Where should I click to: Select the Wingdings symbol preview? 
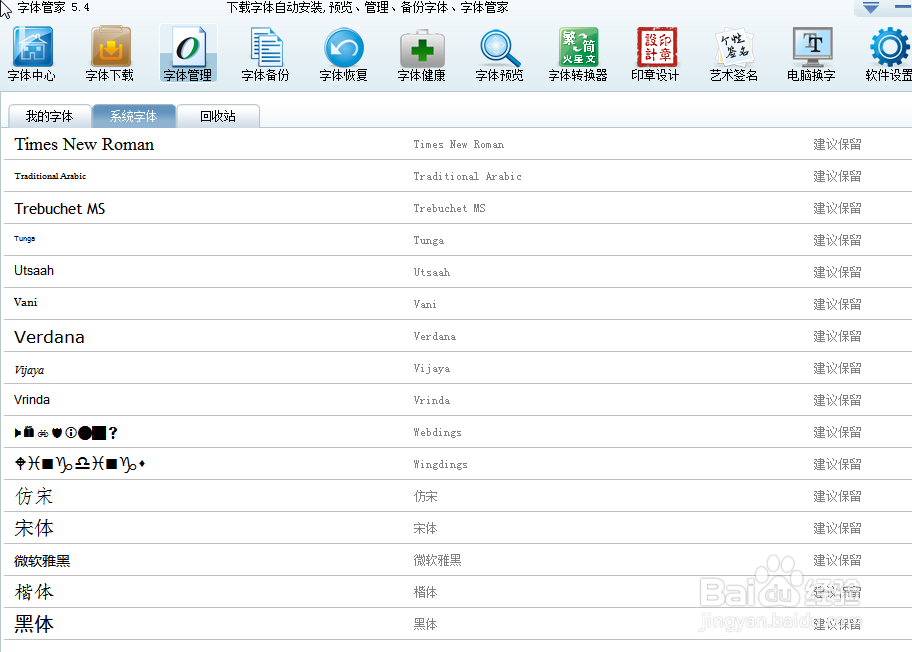click(80, 464)
